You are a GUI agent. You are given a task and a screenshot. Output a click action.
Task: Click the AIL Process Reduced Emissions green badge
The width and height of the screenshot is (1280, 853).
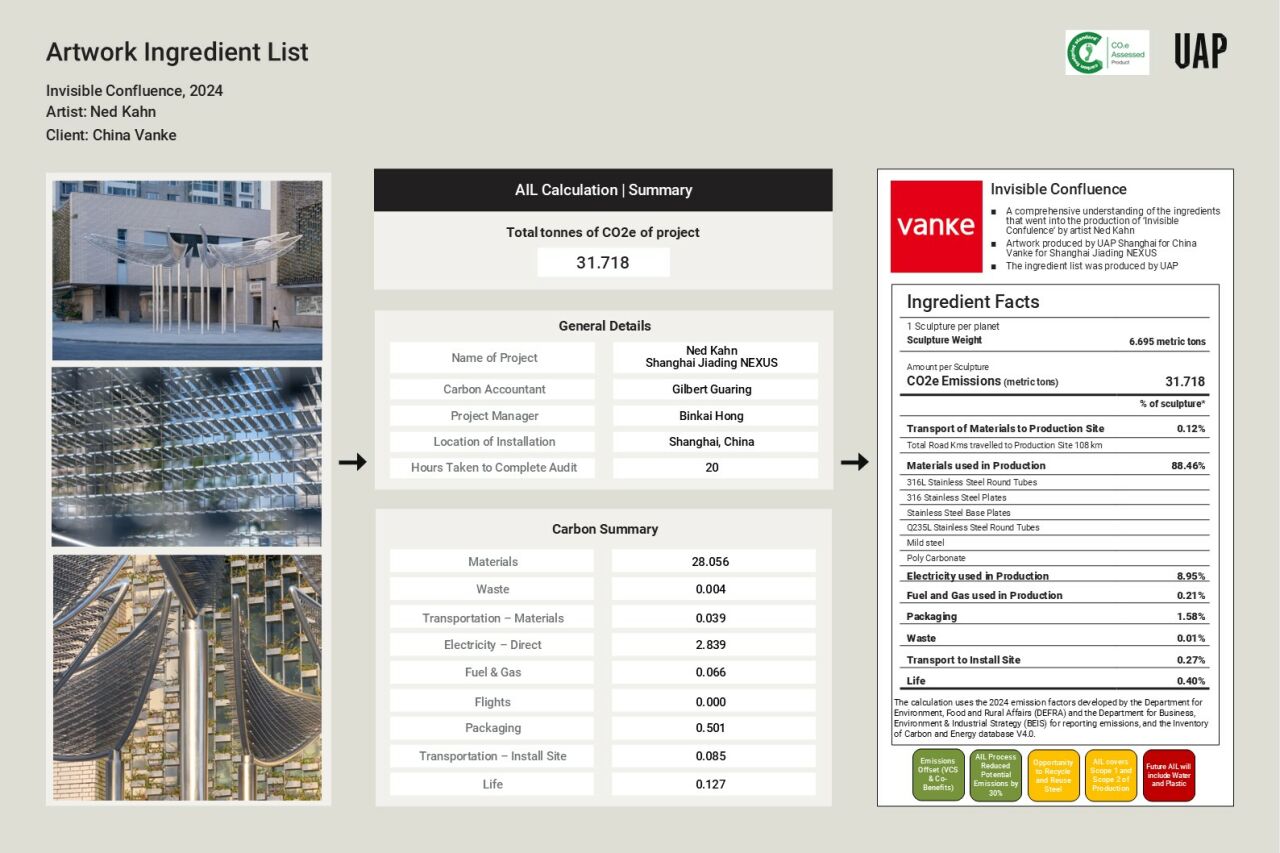click(x=996, y=775)
